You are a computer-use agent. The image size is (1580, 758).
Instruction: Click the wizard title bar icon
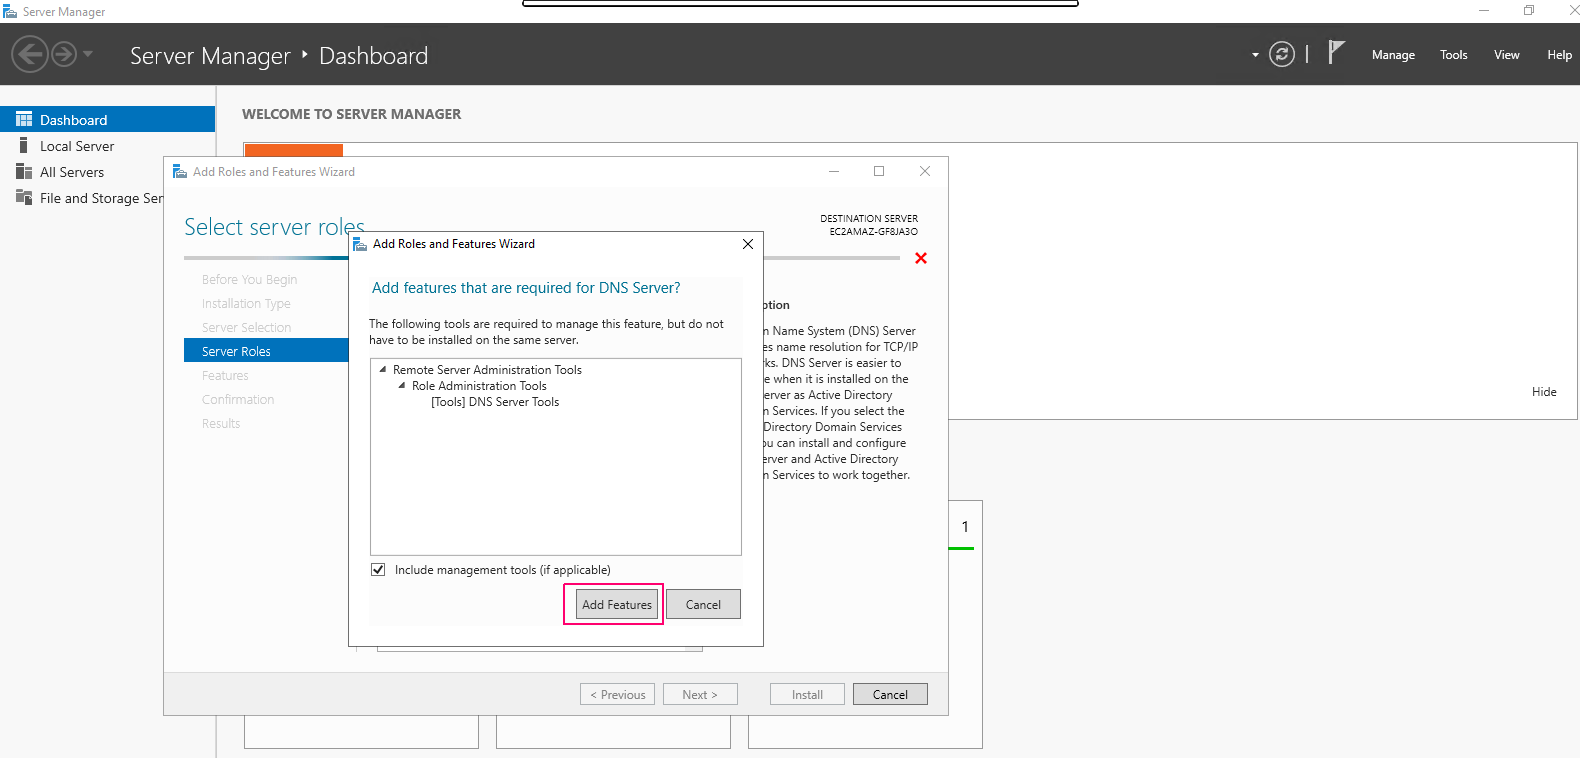(x=180, y=172)
